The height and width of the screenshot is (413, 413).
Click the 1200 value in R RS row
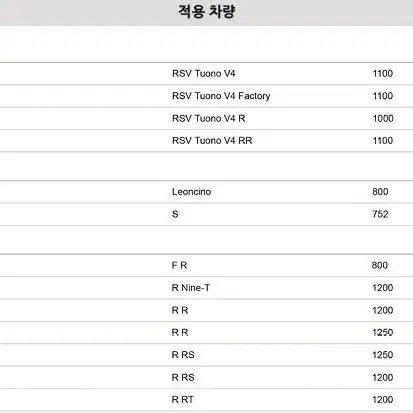[x=383, y=377]
